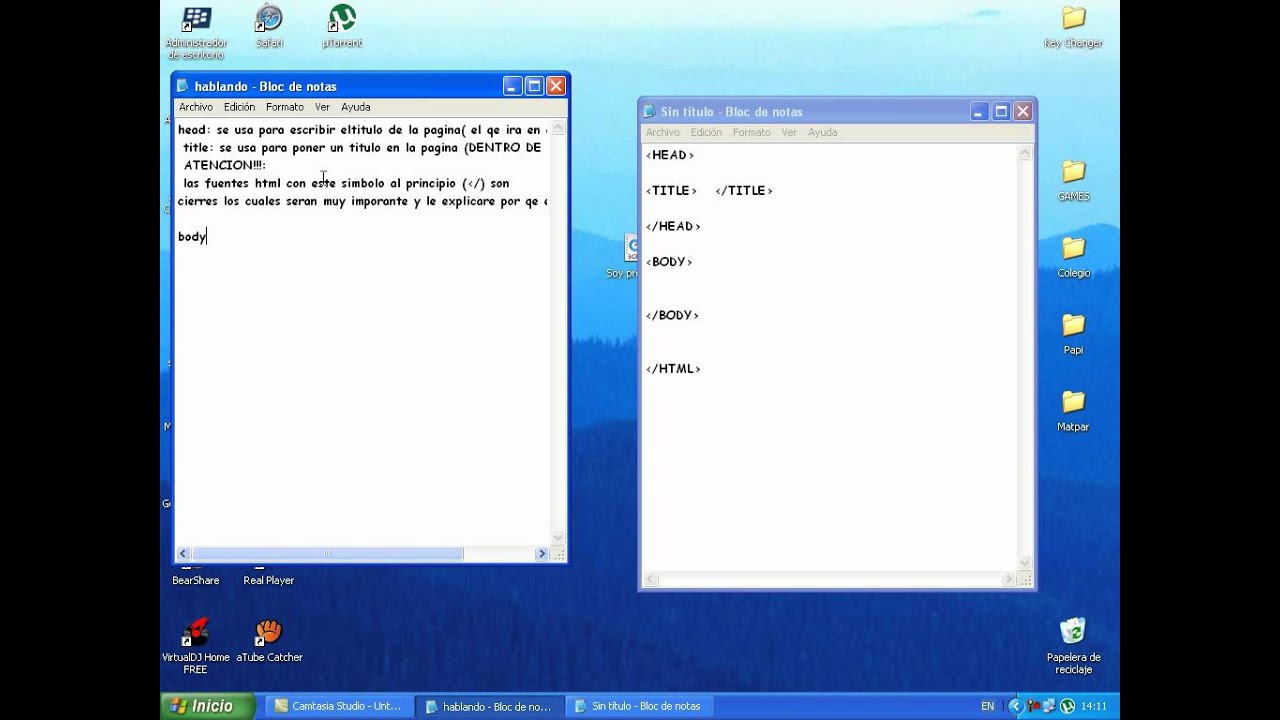
Task: Close the Sin título Notepad window
Action: (x=1023, y=112)
